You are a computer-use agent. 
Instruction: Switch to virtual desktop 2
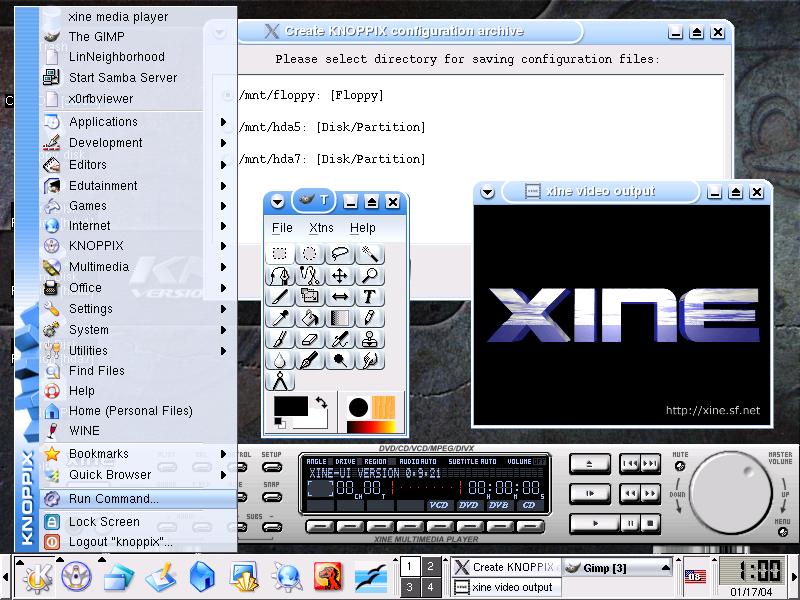click(x=430, y=566)
